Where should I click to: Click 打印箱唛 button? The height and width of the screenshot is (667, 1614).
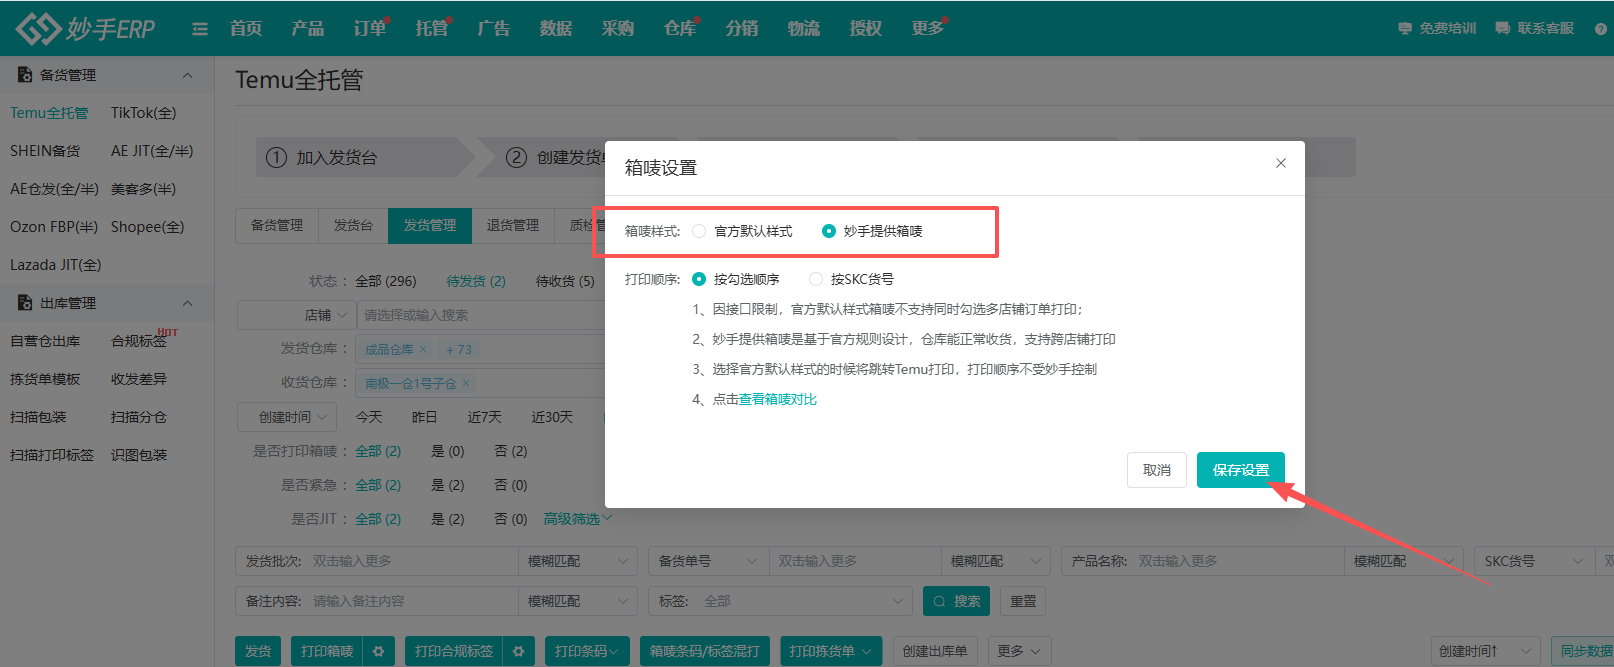click(x=327, y=651)
